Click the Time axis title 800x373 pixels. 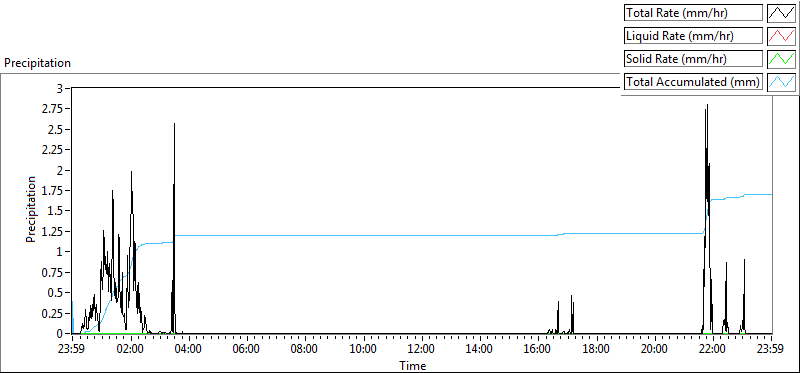click(x=412, y=365)
